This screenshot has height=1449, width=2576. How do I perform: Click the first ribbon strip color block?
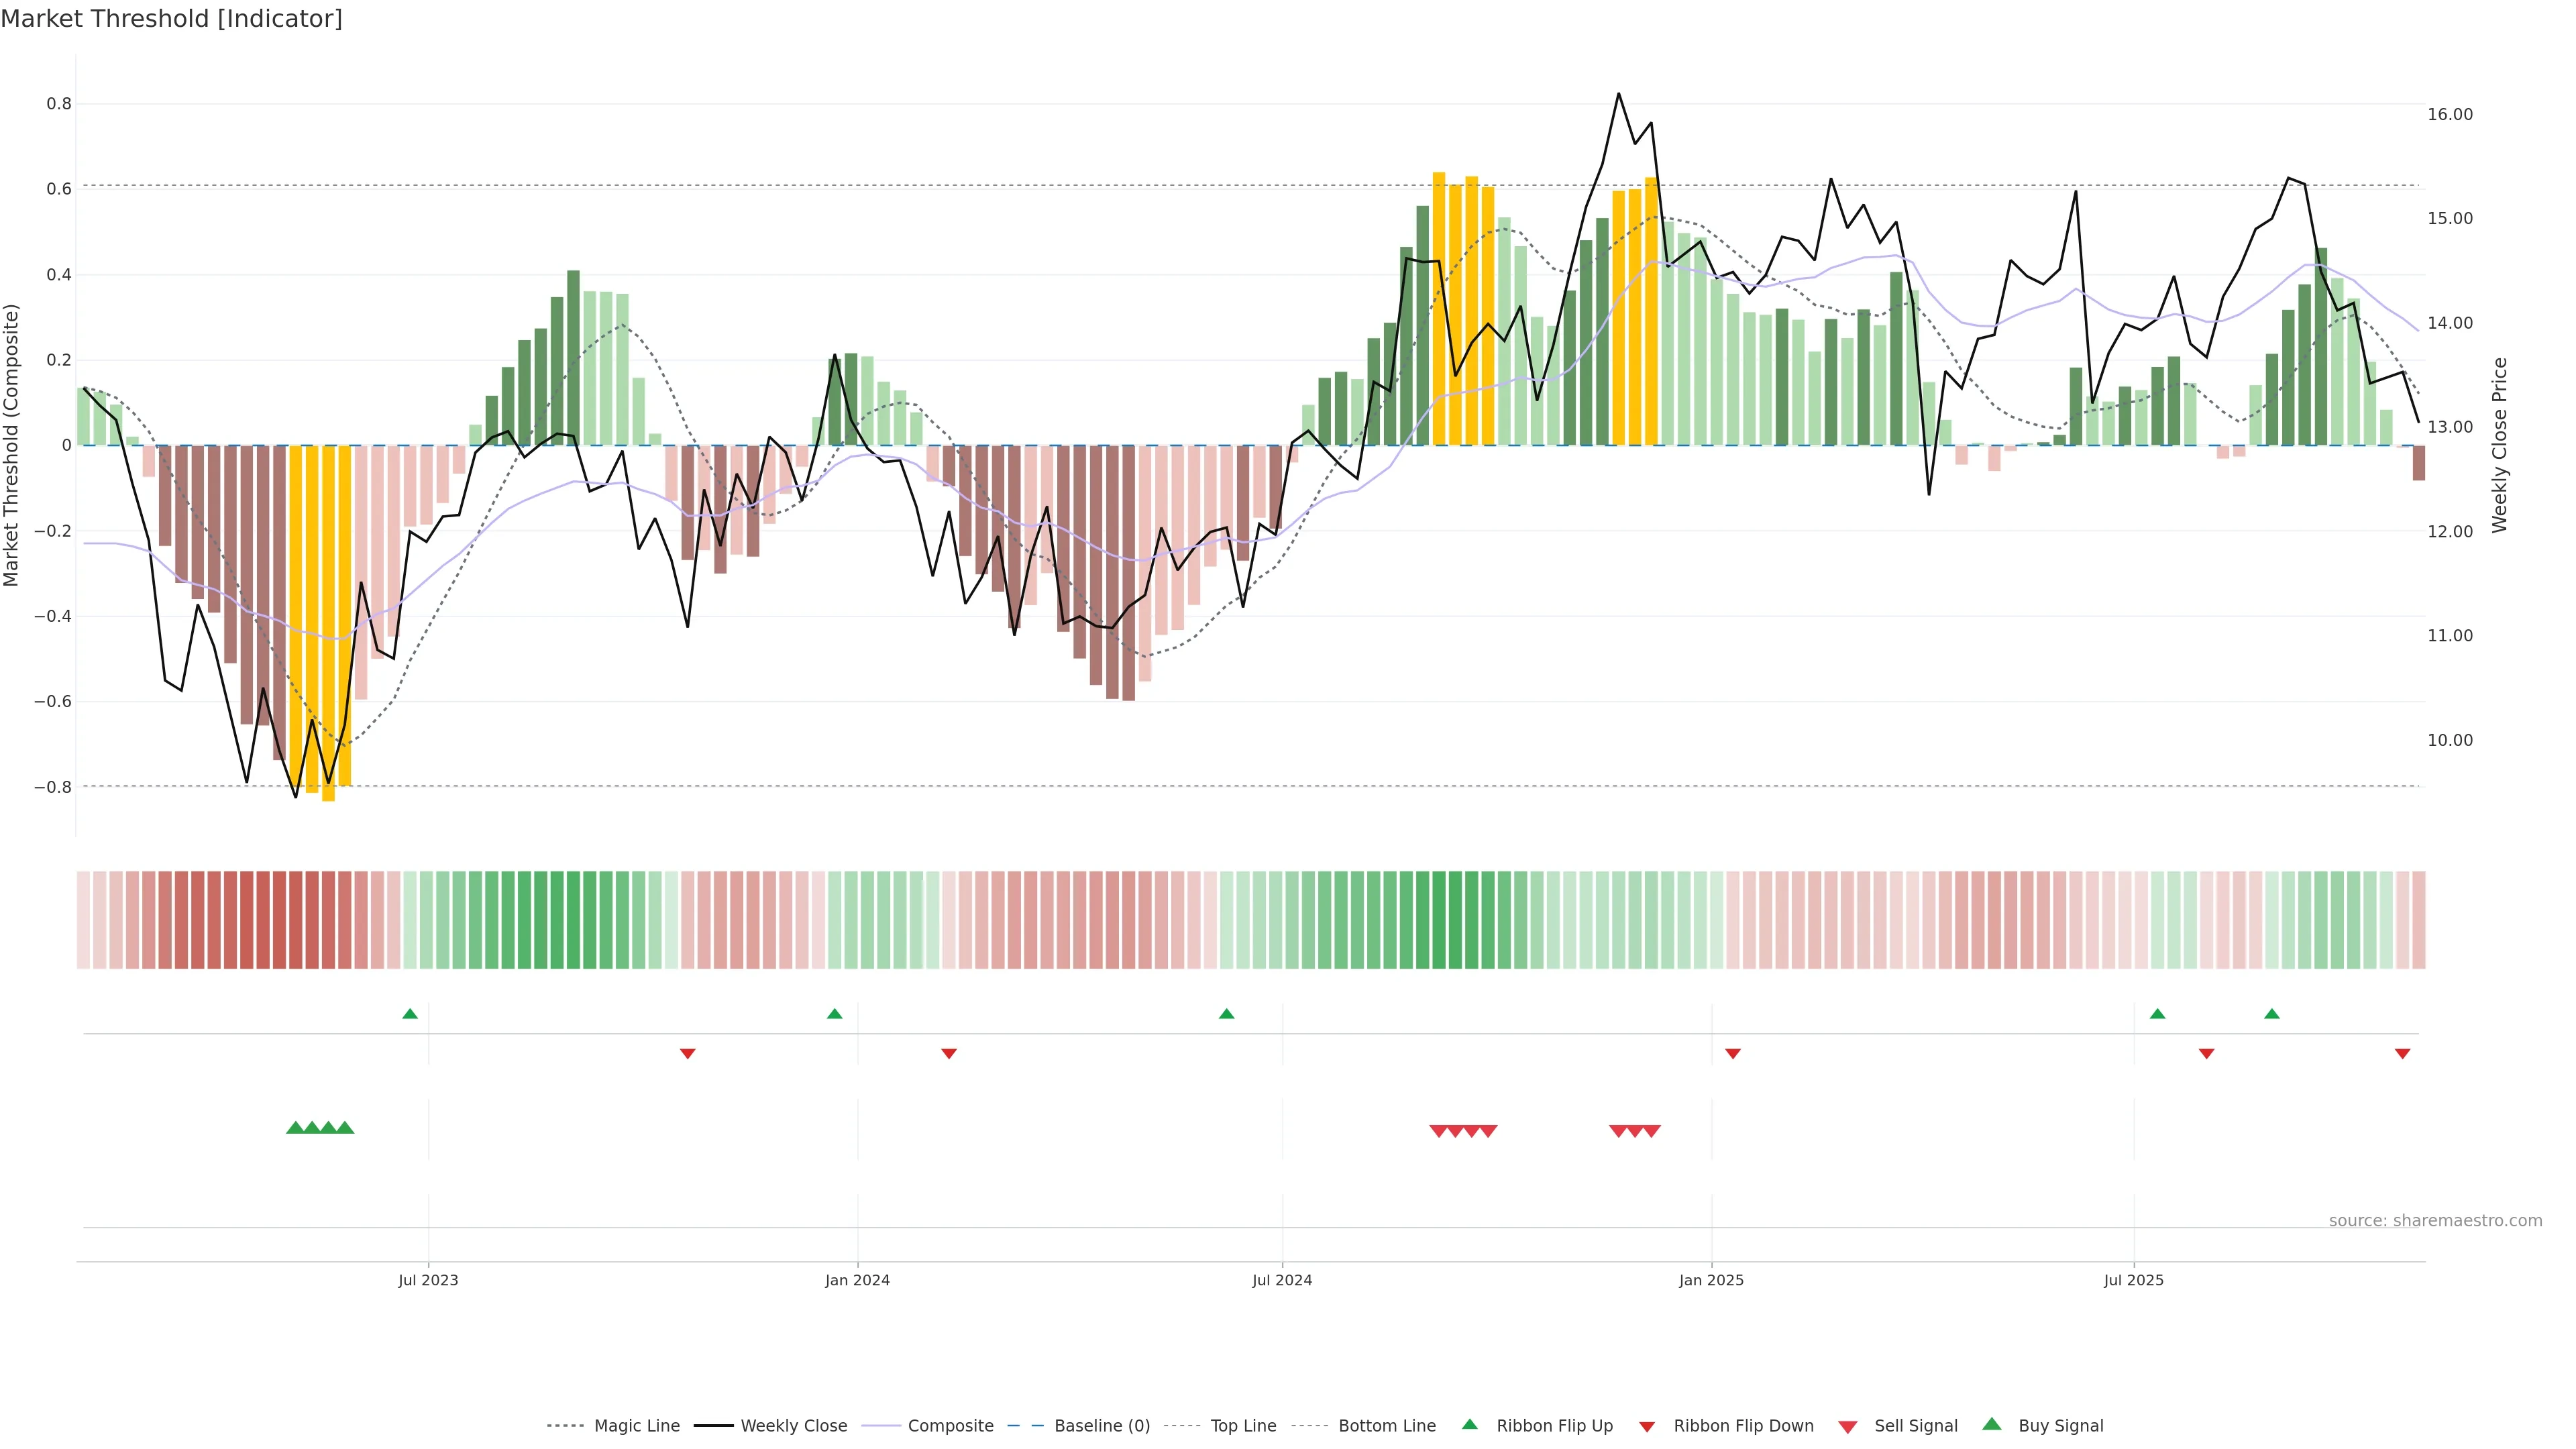pos(83,920)
